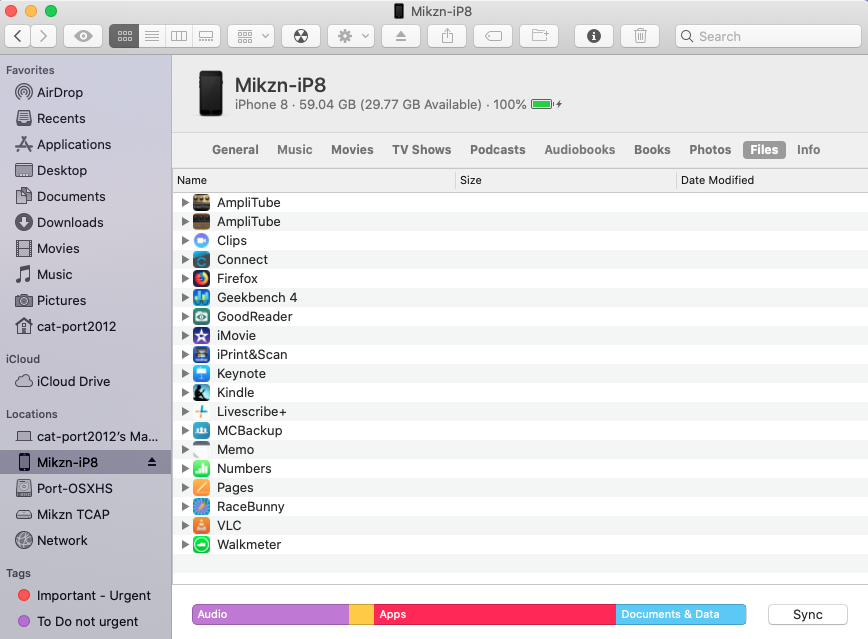Switch to the General tab
This screenshot has height=639, width=868.
coord(235,150)
